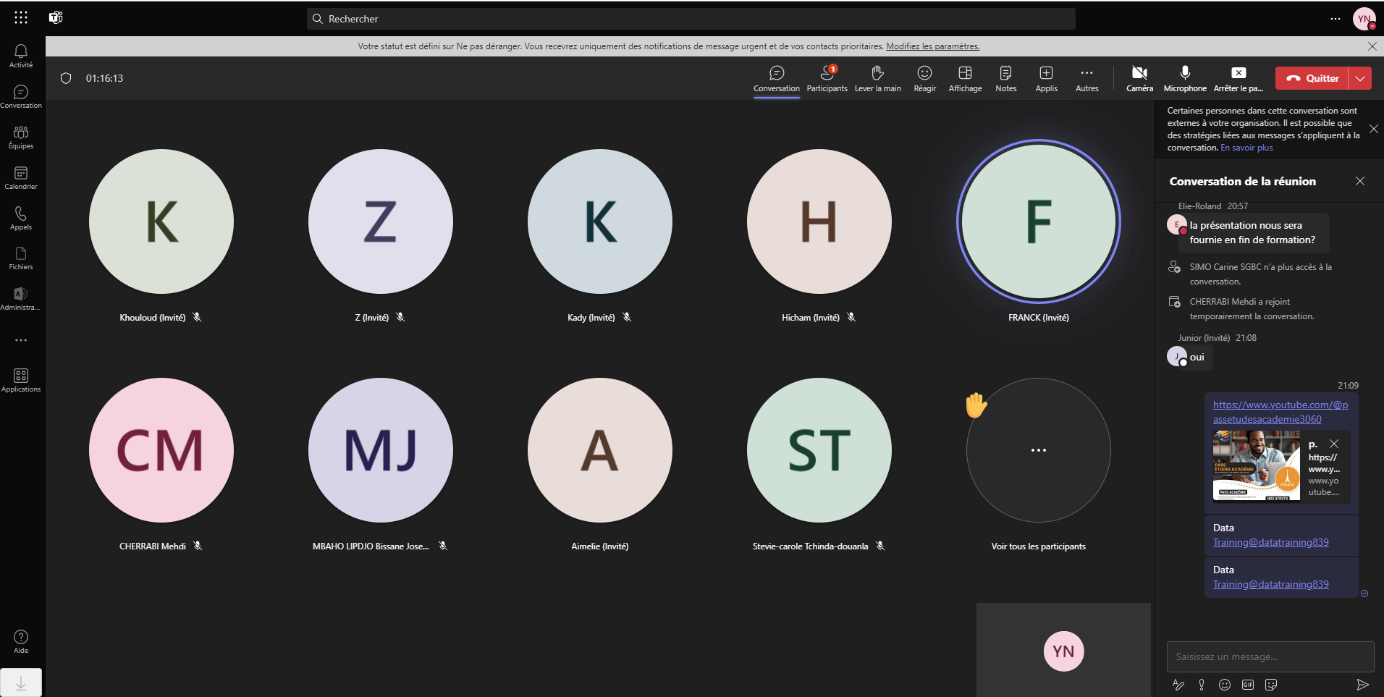Image resolution: width=1384 pixels, height=697 pixels.
Task: Open meeting Notes
Action: point(1005,78)
